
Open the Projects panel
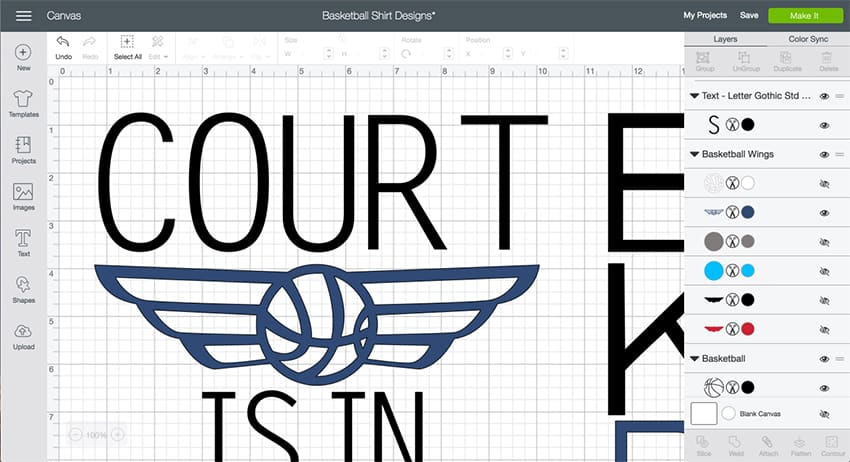[23, 150]
